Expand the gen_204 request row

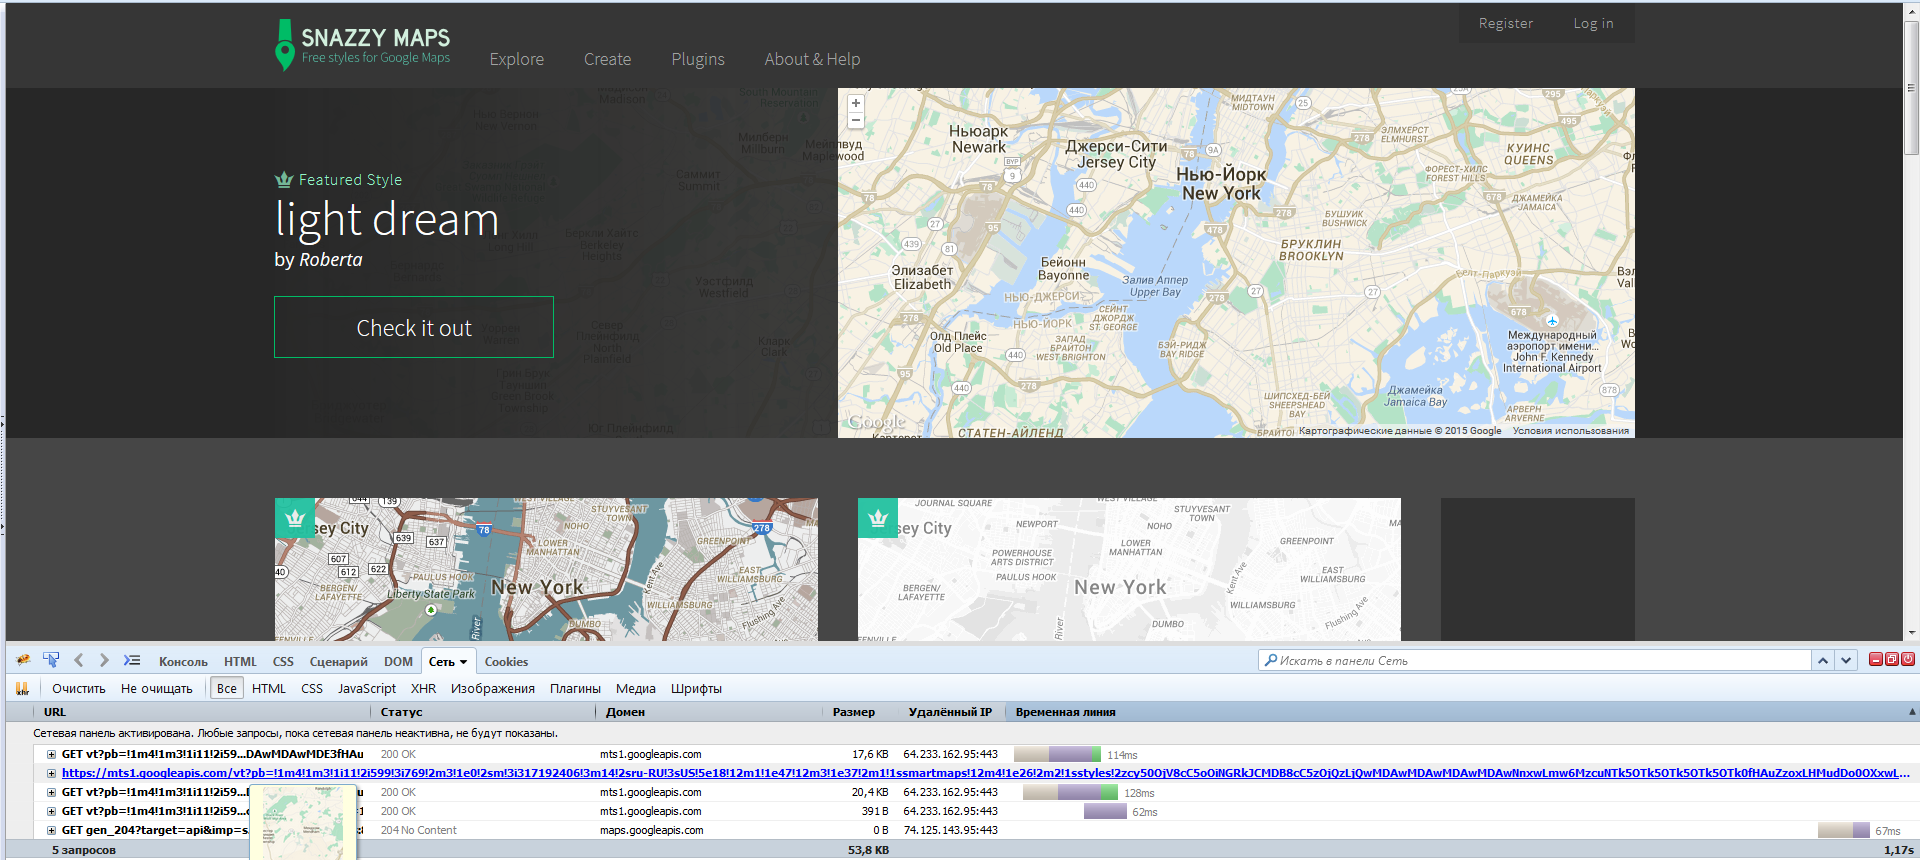(x=51, y=830)
